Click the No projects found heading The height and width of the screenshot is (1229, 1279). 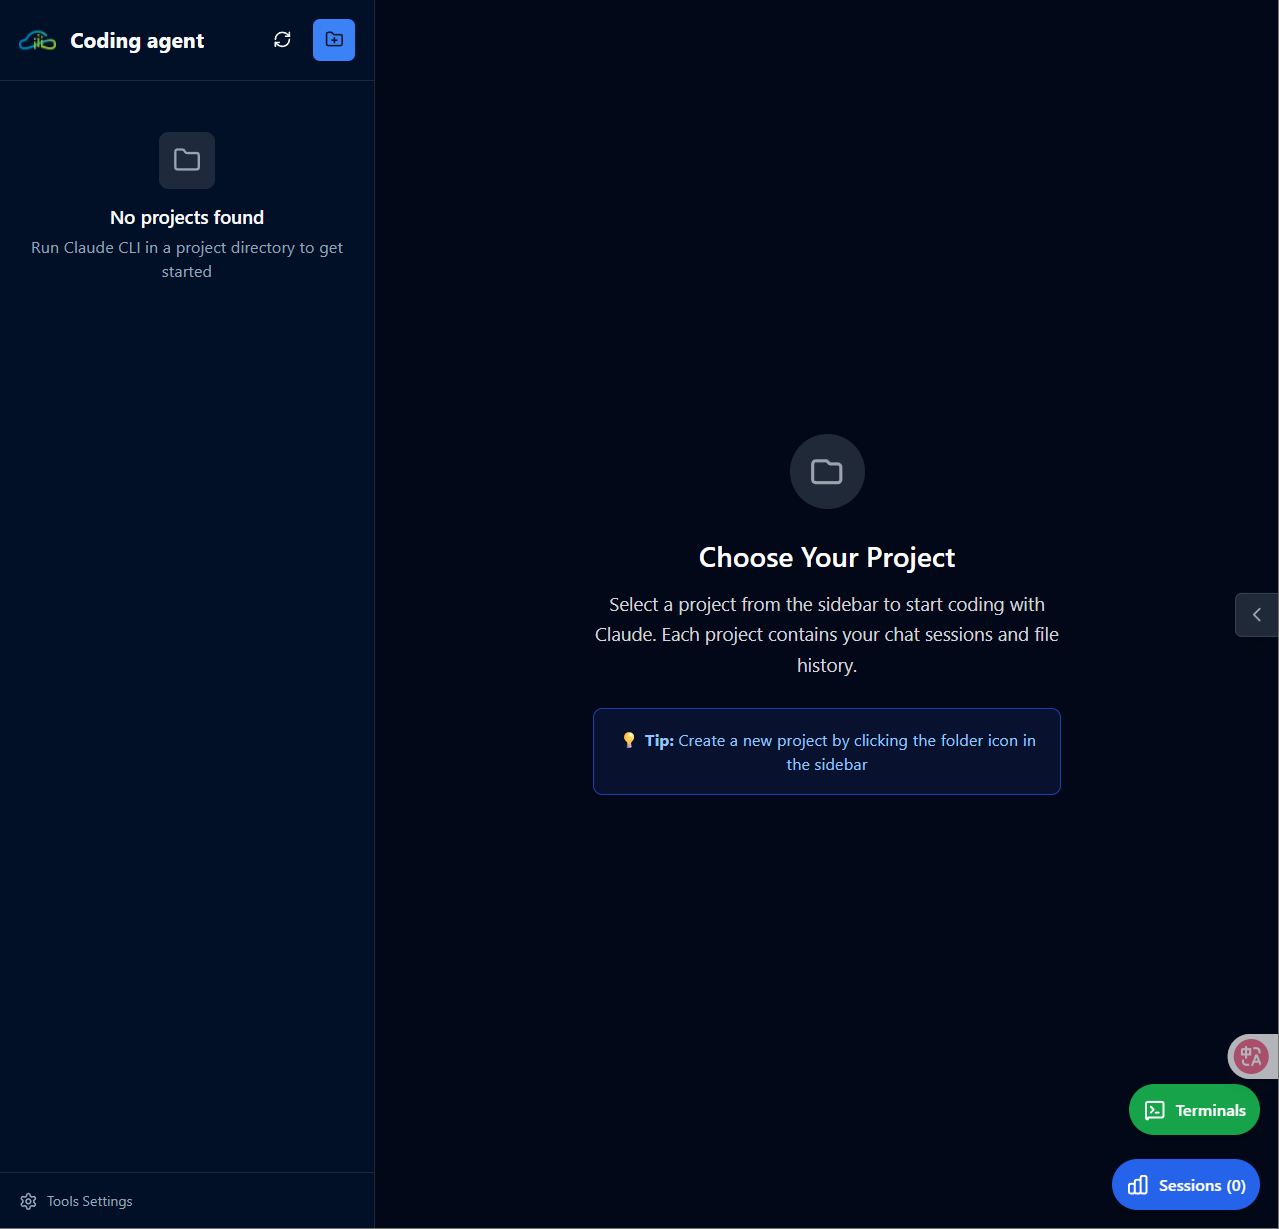187,217
